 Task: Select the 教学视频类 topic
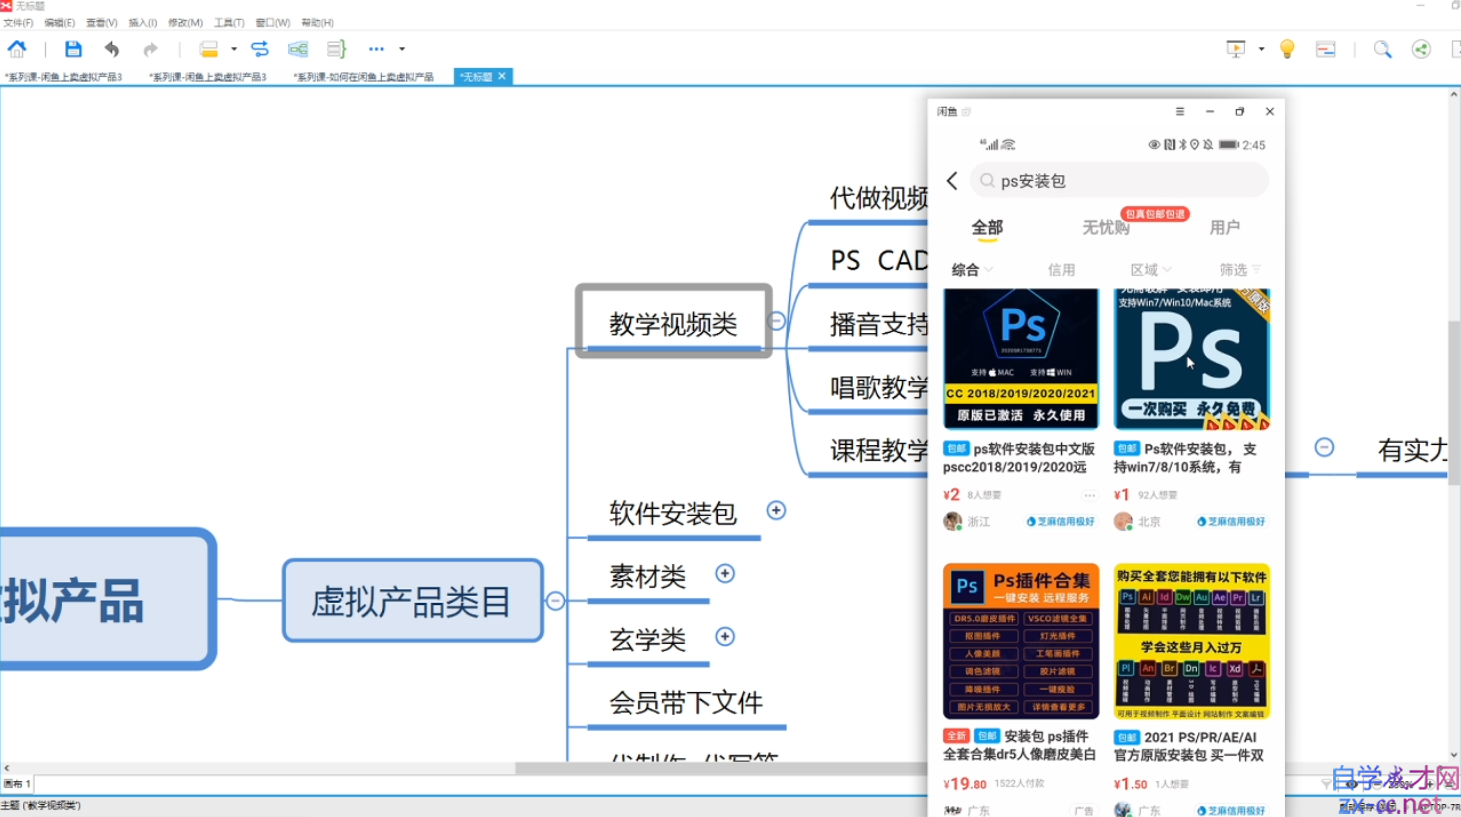coord(673,322)
